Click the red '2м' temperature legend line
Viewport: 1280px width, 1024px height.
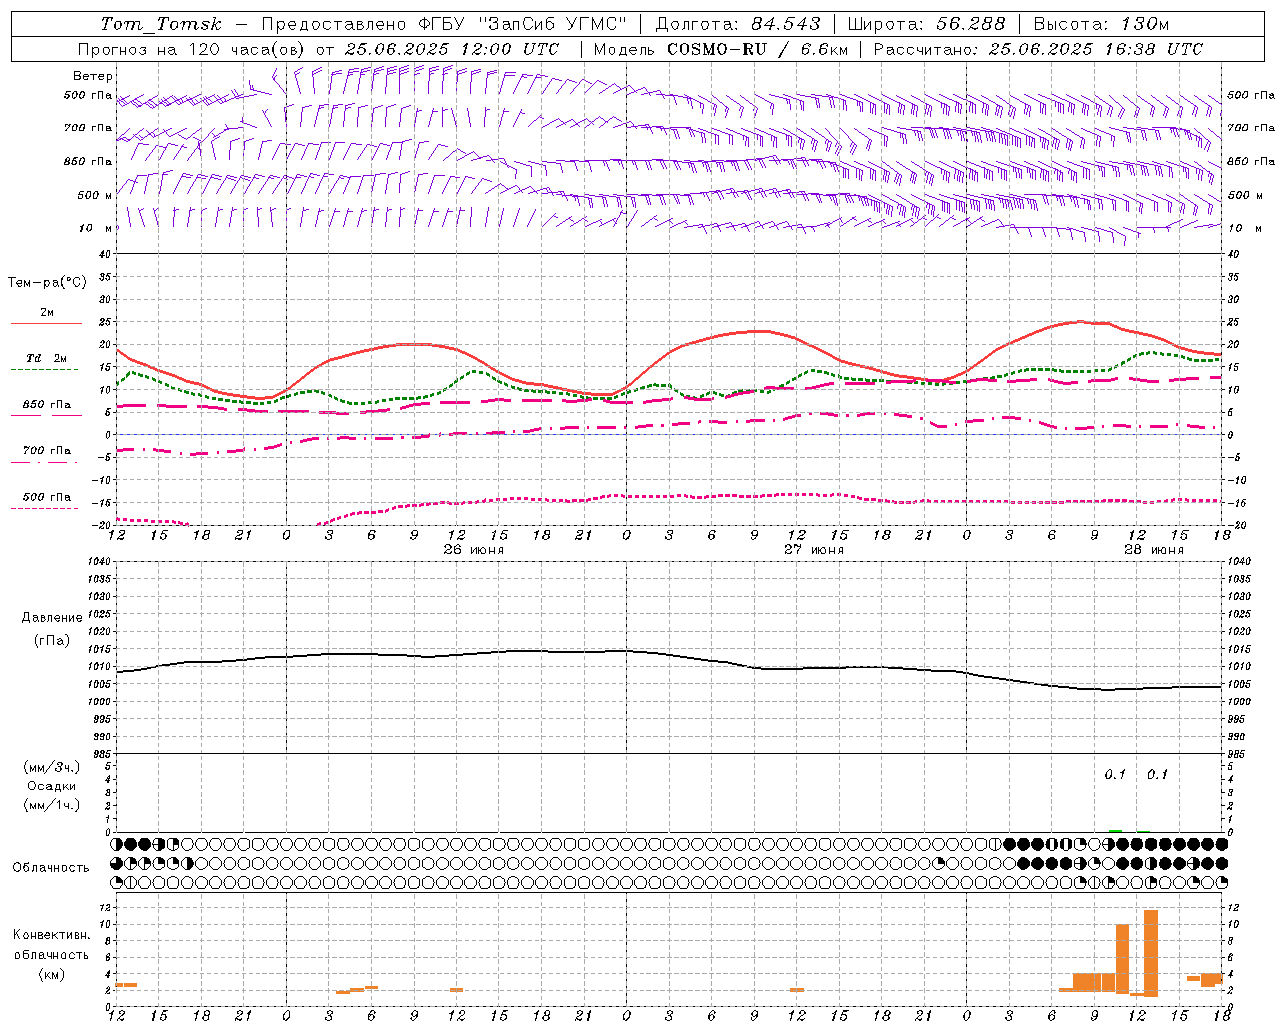[x=46, y=323]
